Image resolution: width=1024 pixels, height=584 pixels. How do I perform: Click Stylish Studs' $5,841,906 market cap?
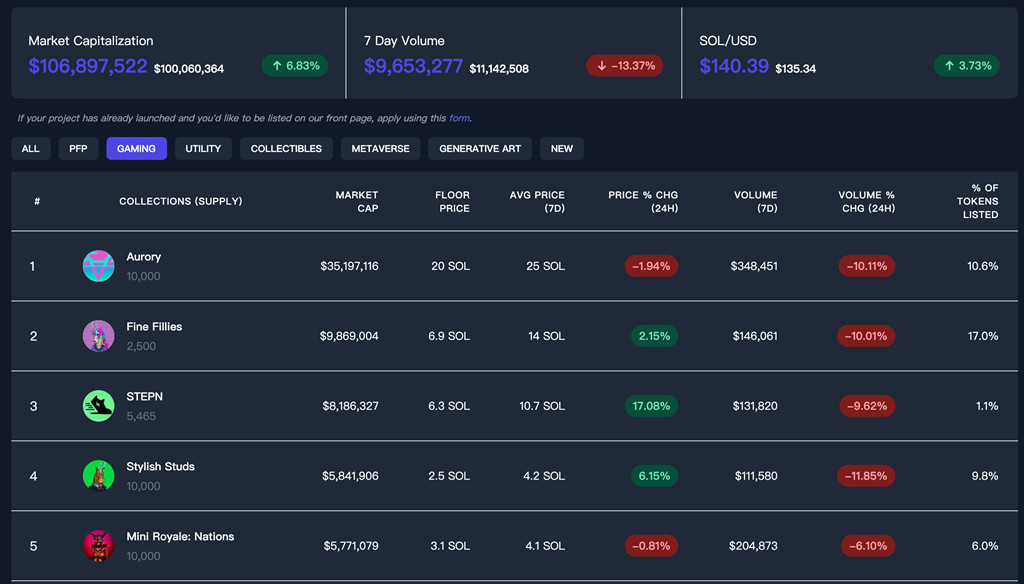(x=350, y=476)
